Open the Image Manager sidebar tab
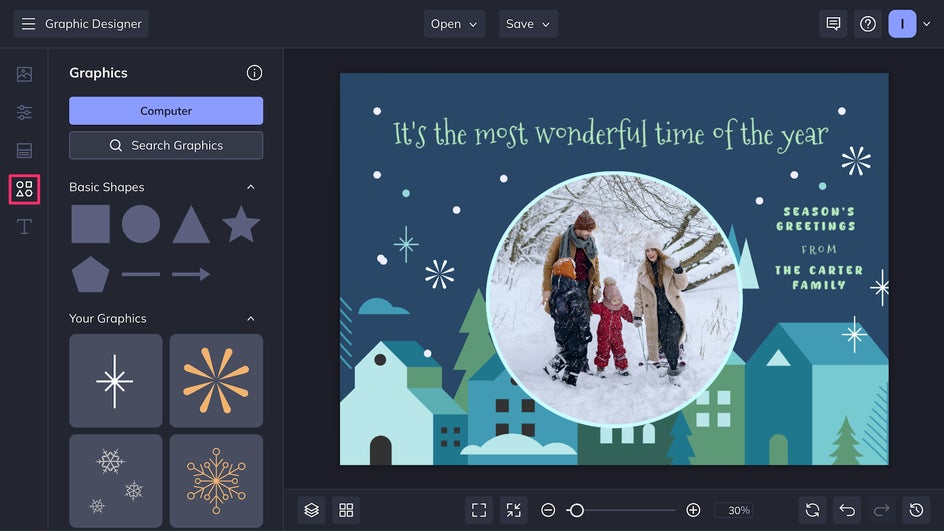The width and height of the screenshot is (944, 531). [x=24, y=74]
